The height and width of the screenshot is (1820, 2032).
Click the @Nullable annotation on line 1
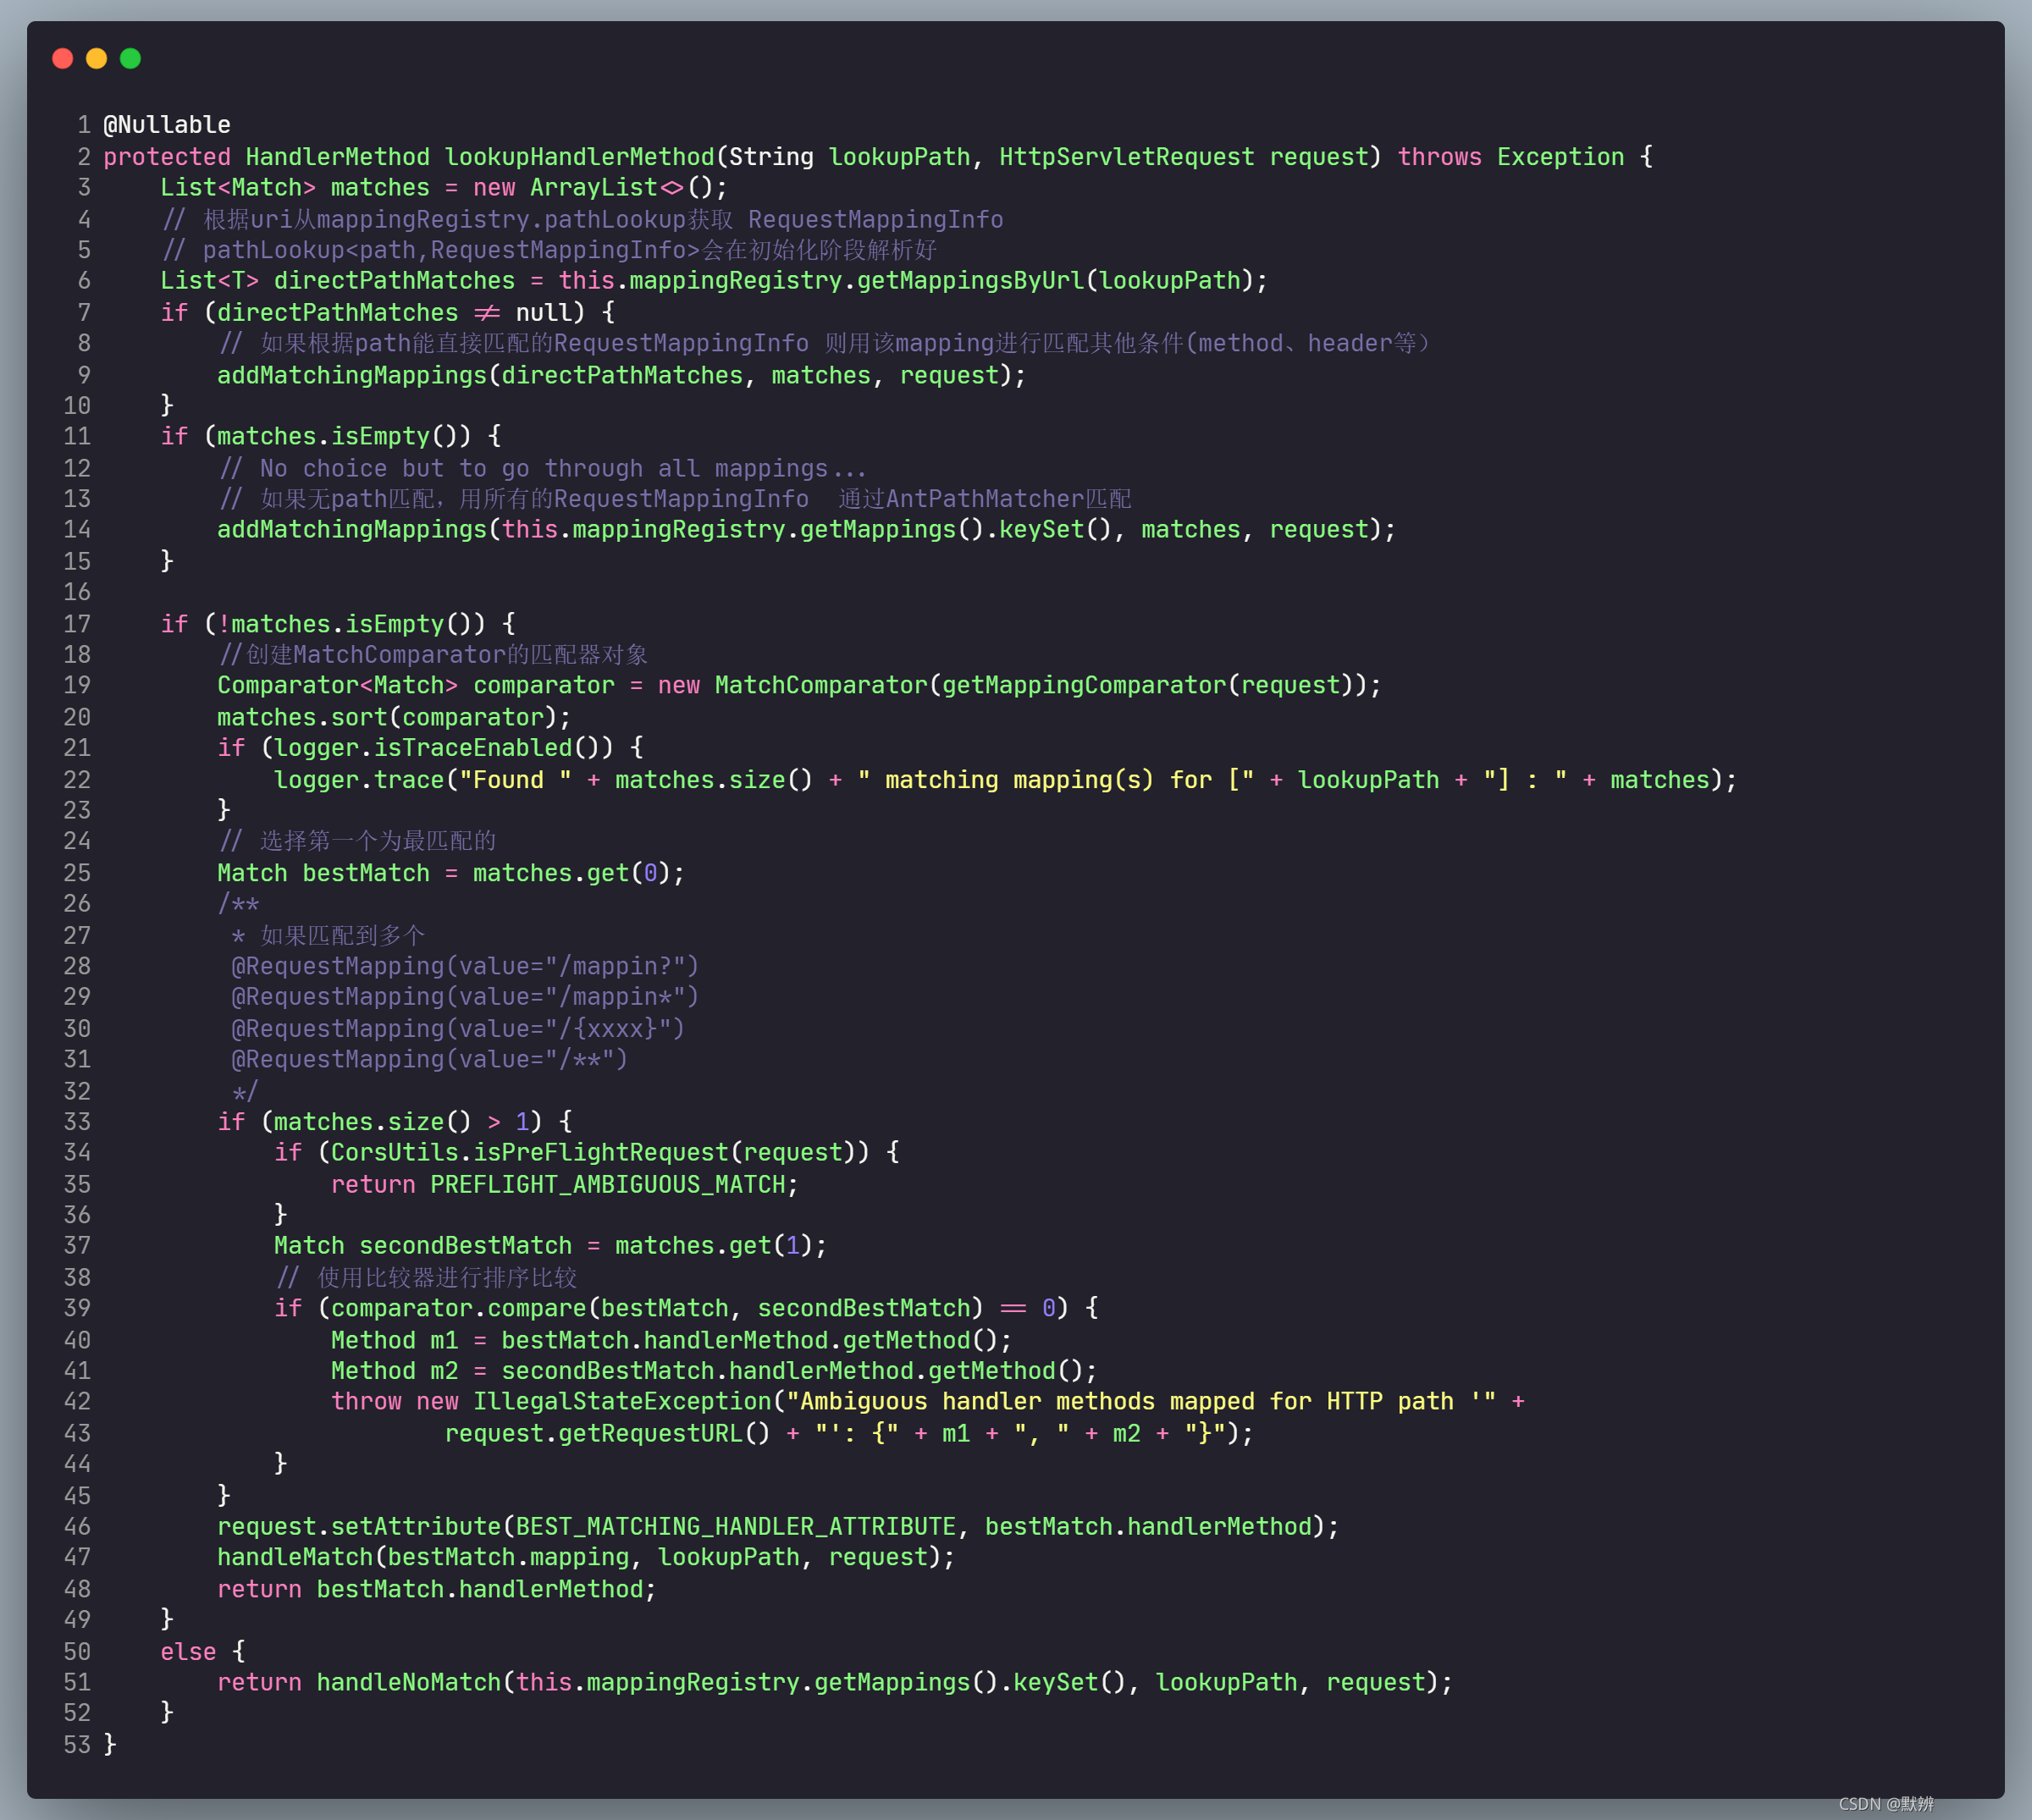pyautogui.click(x=167, y=125)
